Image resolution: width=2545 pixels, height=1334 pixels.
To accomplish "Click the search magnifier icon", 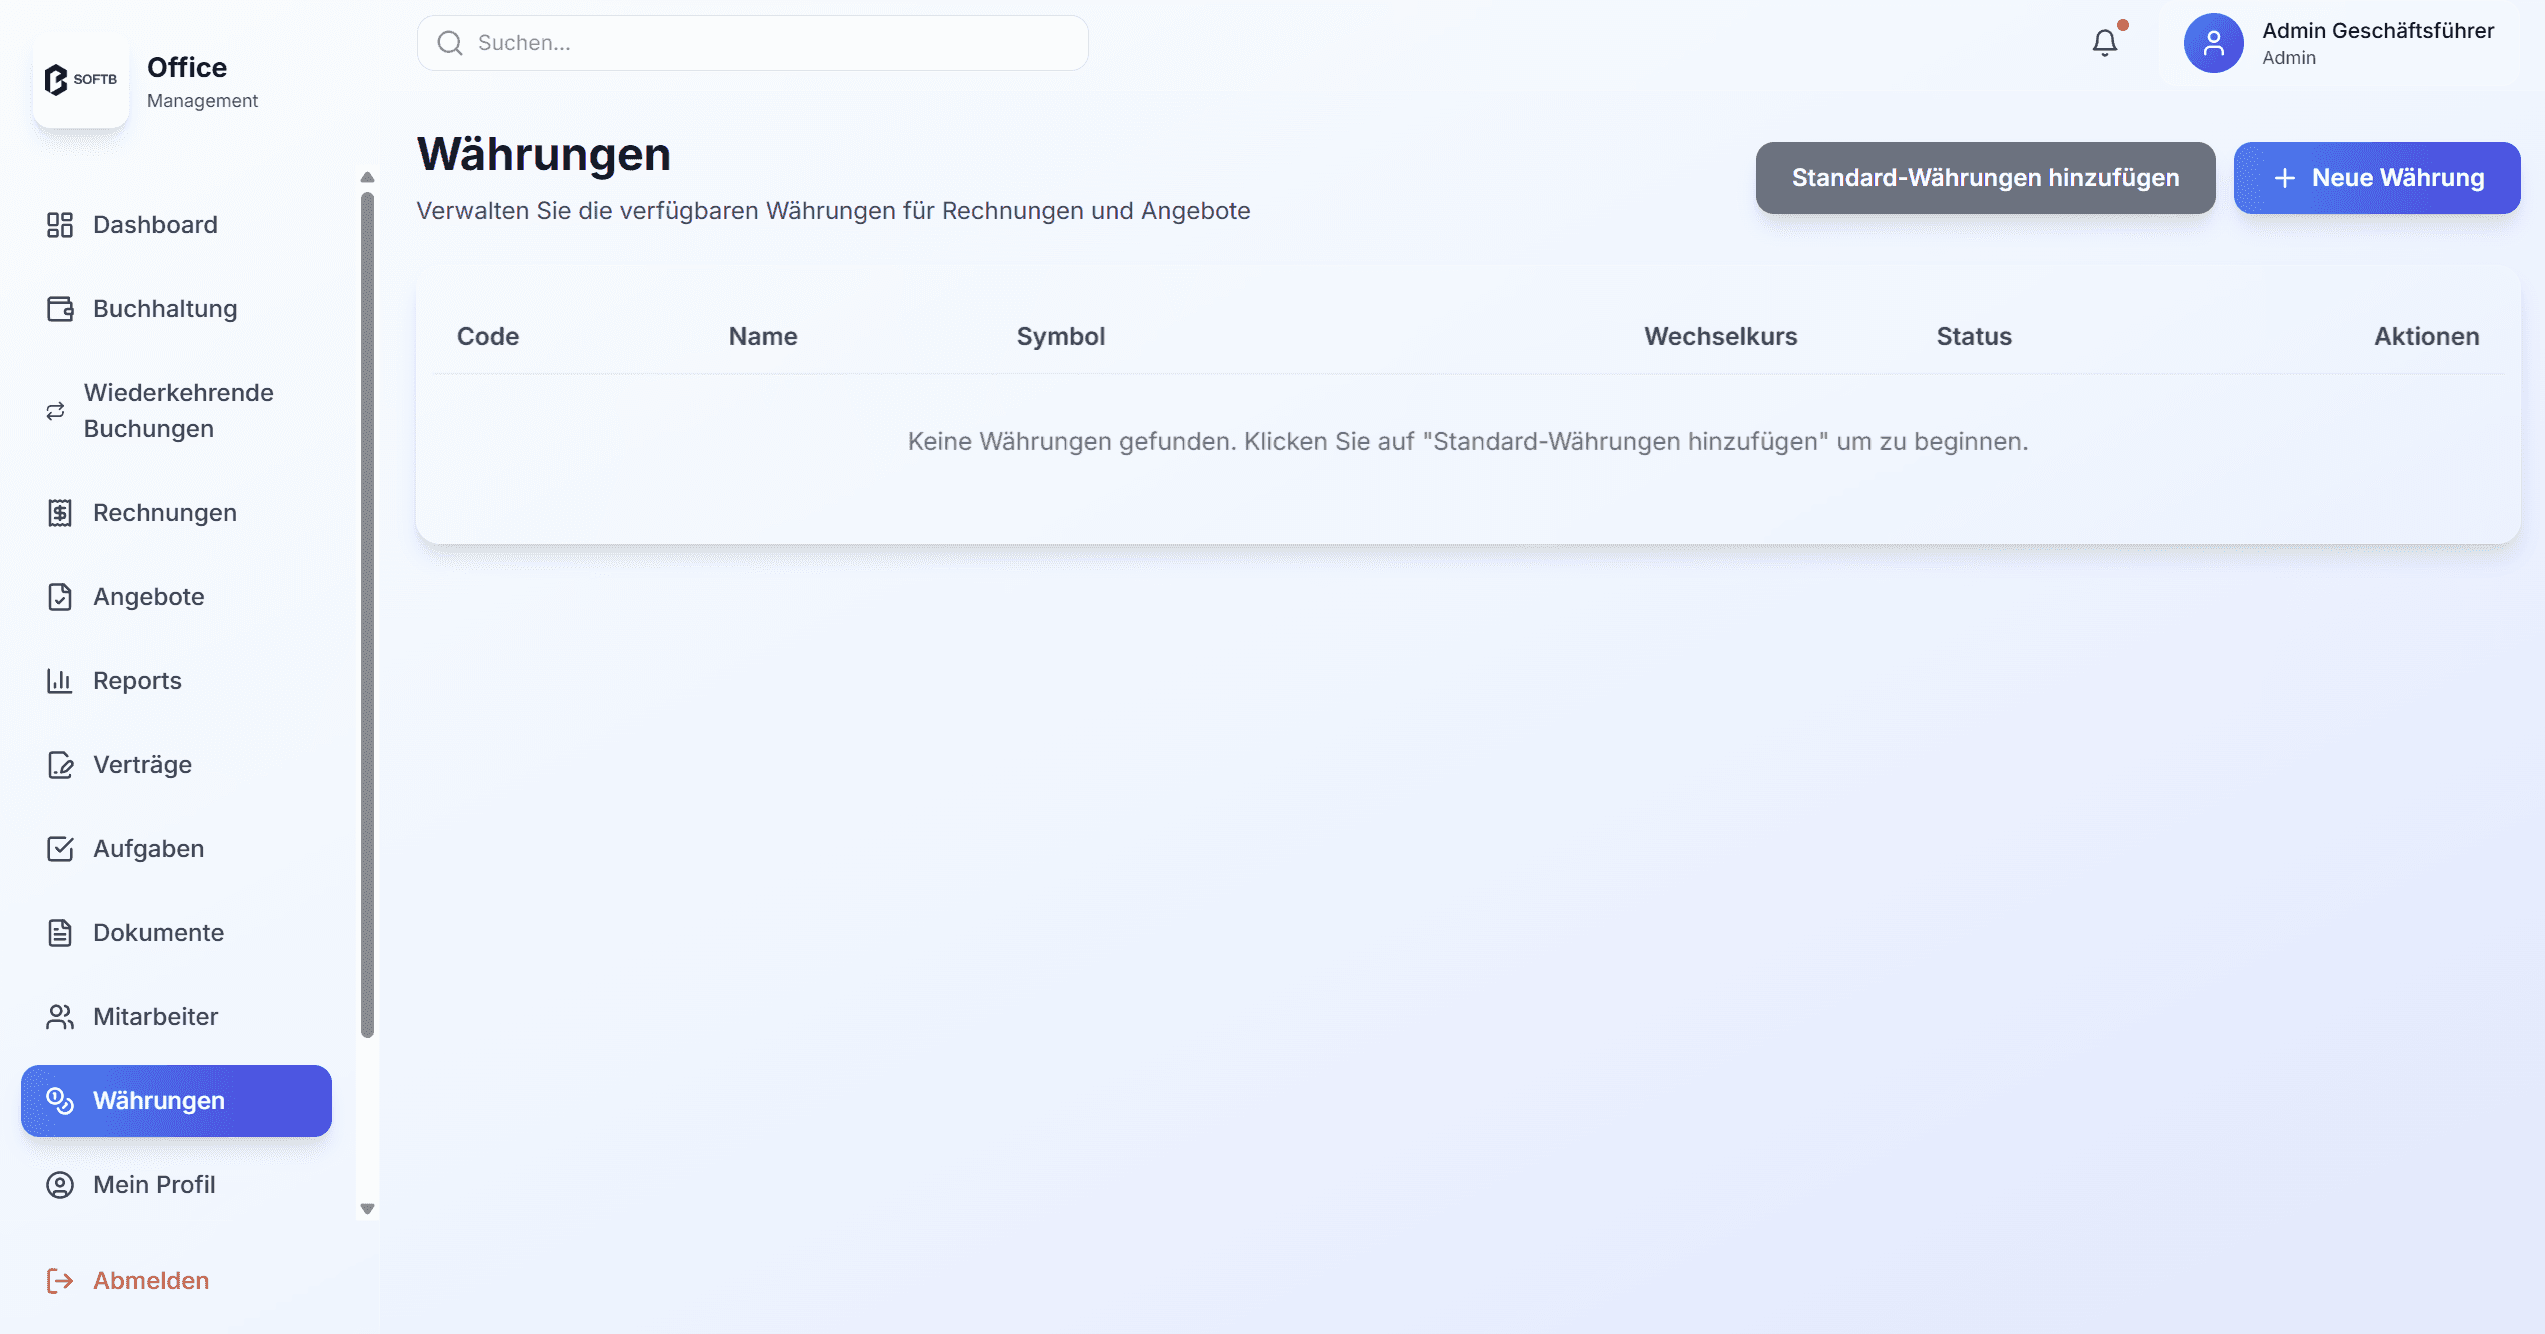I will tap(450, 43).
